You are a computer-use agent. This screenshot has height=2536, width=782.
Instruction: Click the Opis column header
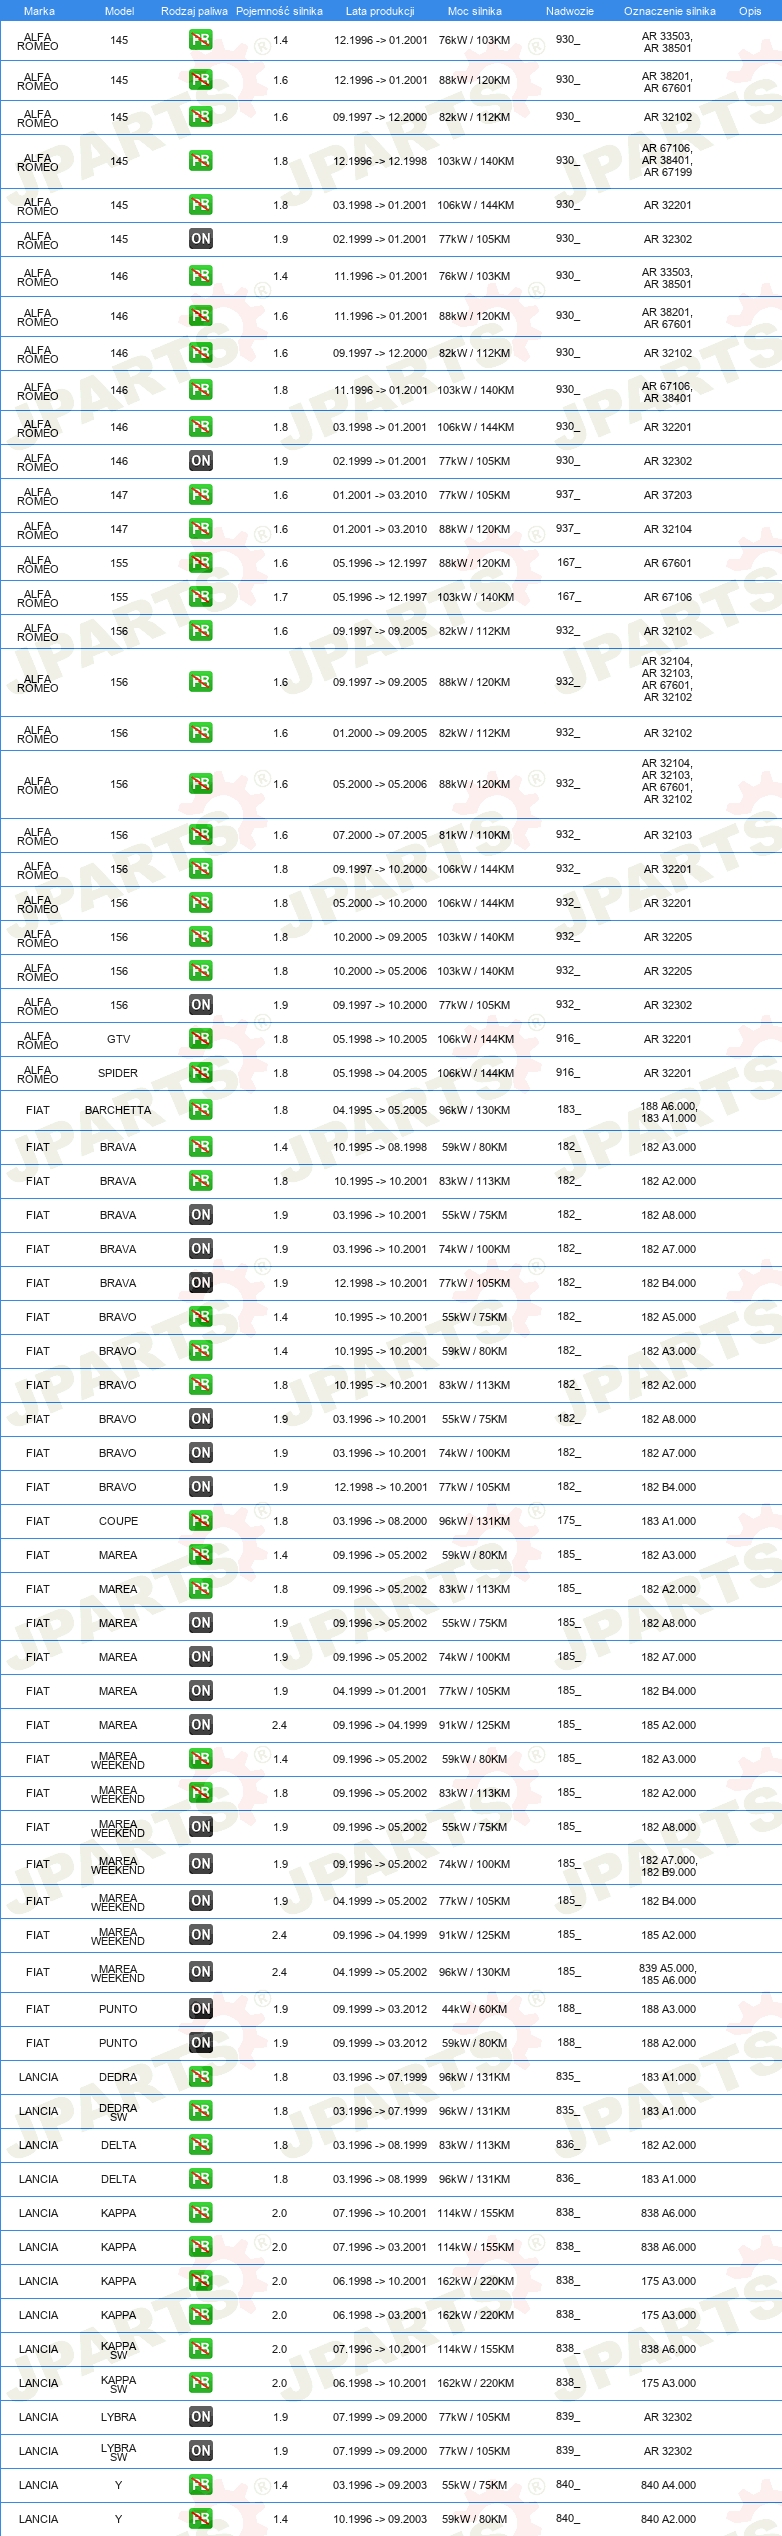tap(750, 11)
